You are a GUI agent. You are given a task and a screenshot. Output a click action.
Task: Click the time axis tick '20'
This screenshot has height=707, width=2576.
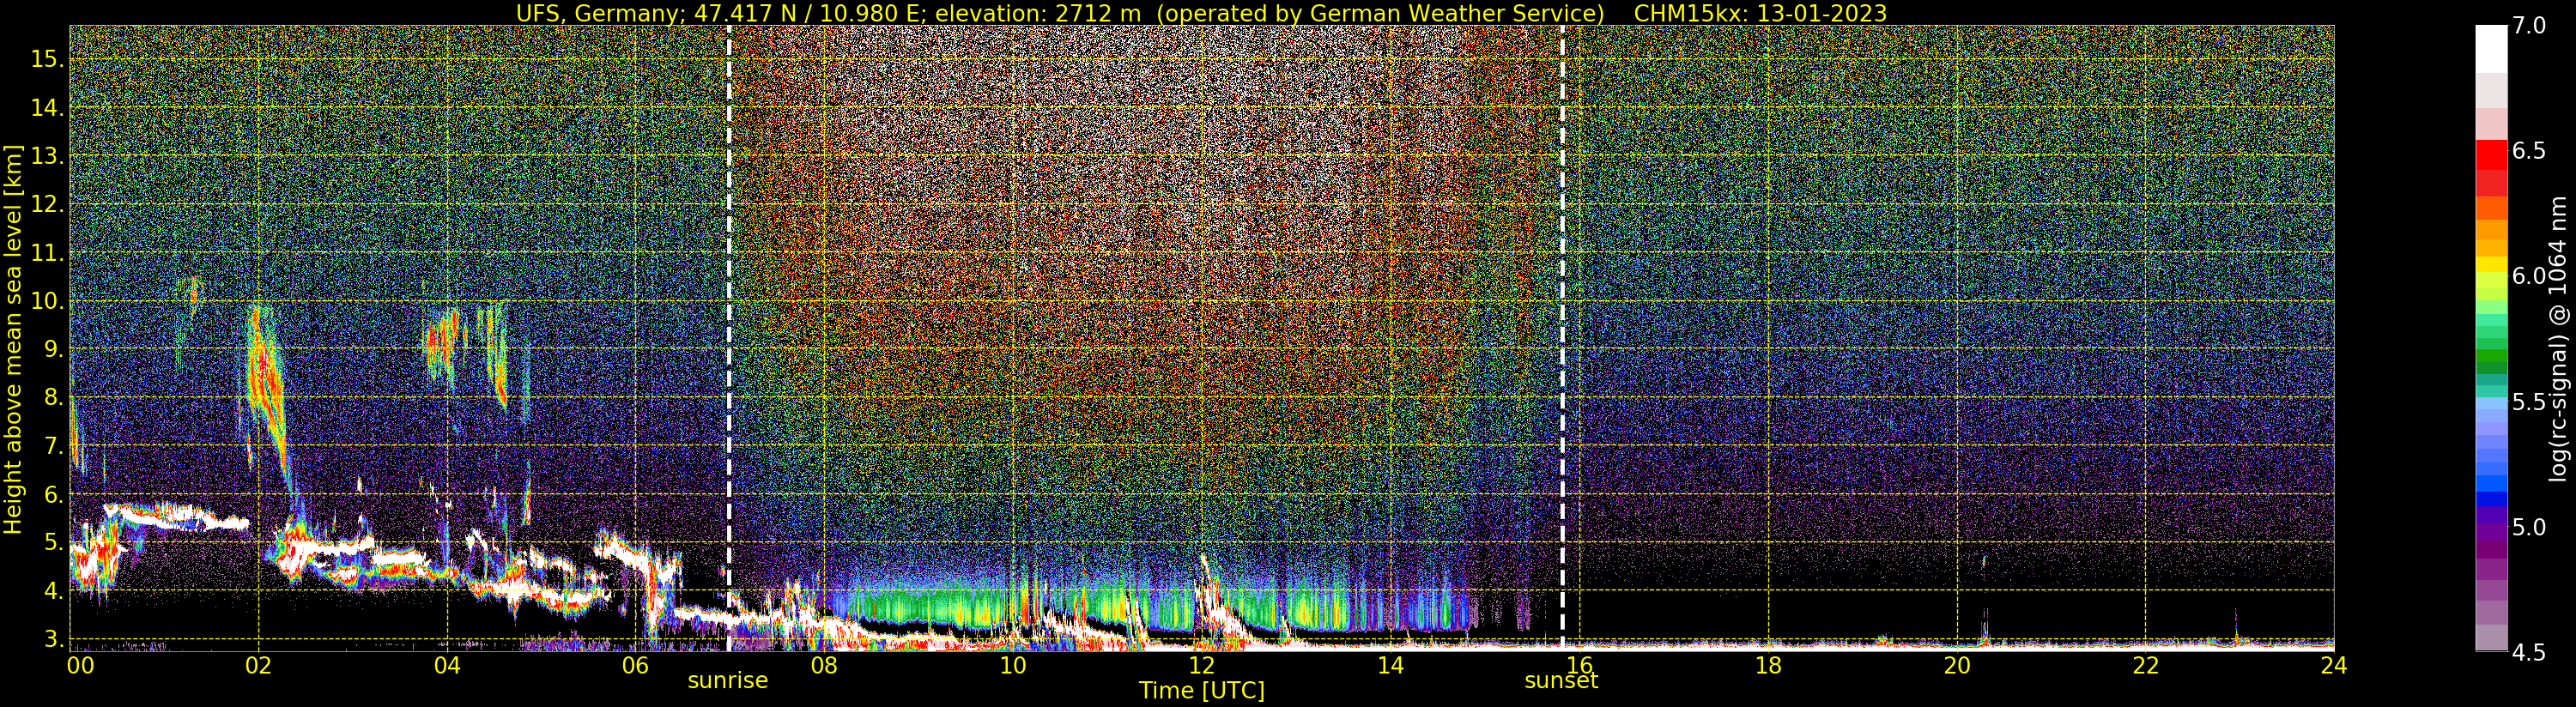[1957, 665]
